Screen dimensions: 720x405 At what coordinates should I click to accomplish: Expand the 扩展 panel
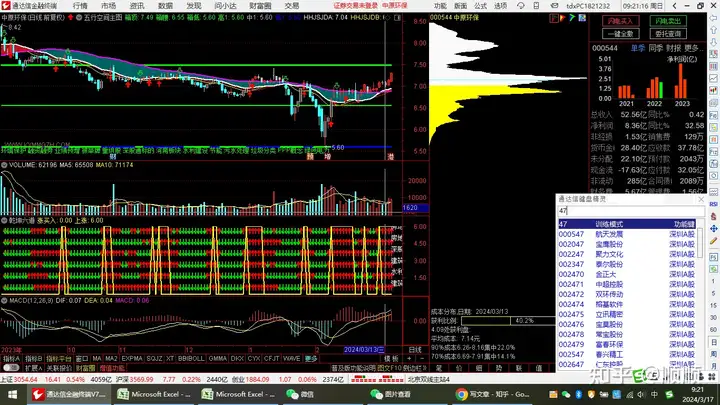pos(34,368)
